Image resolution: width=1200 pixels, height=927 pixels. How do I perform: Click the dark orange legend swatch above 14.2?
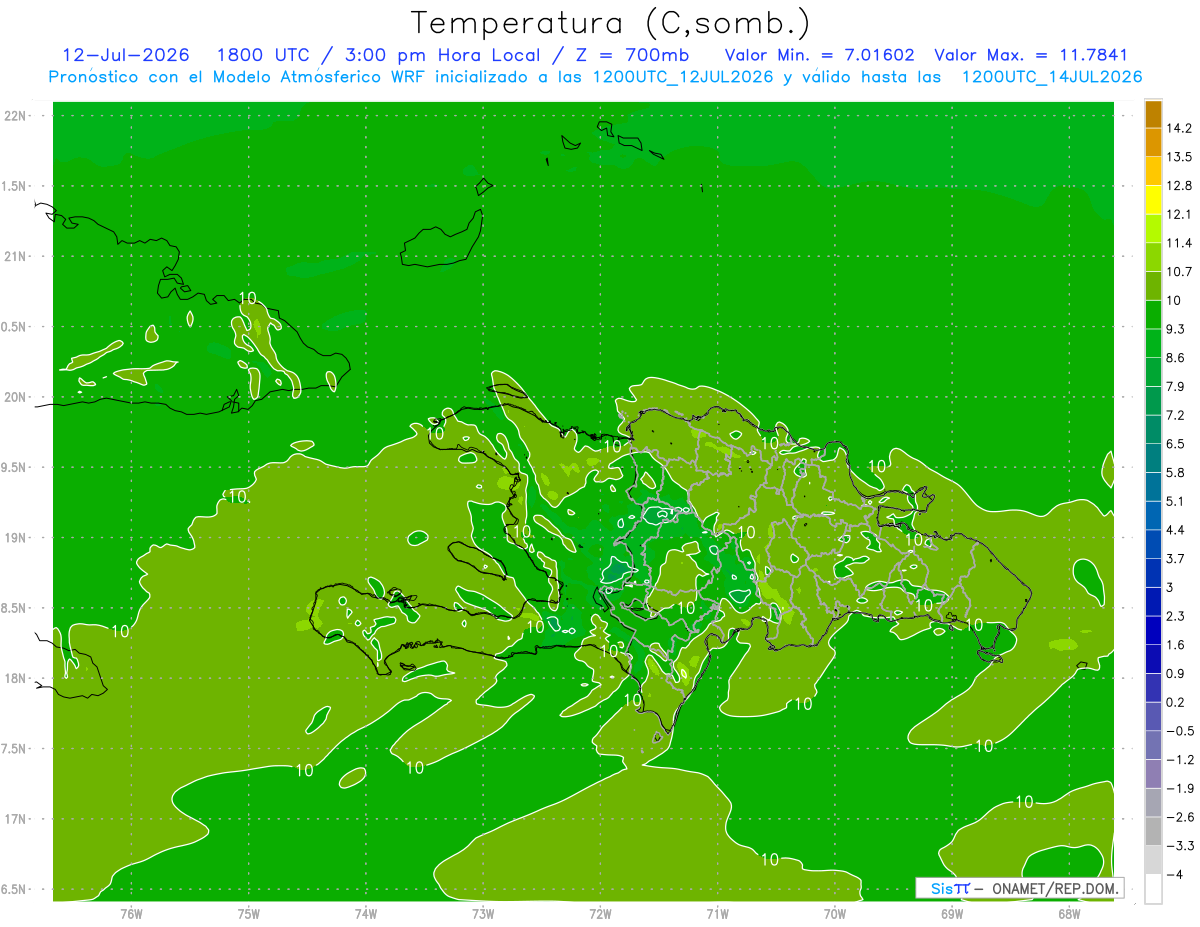pyautogui.click(x=1153, y=114)
